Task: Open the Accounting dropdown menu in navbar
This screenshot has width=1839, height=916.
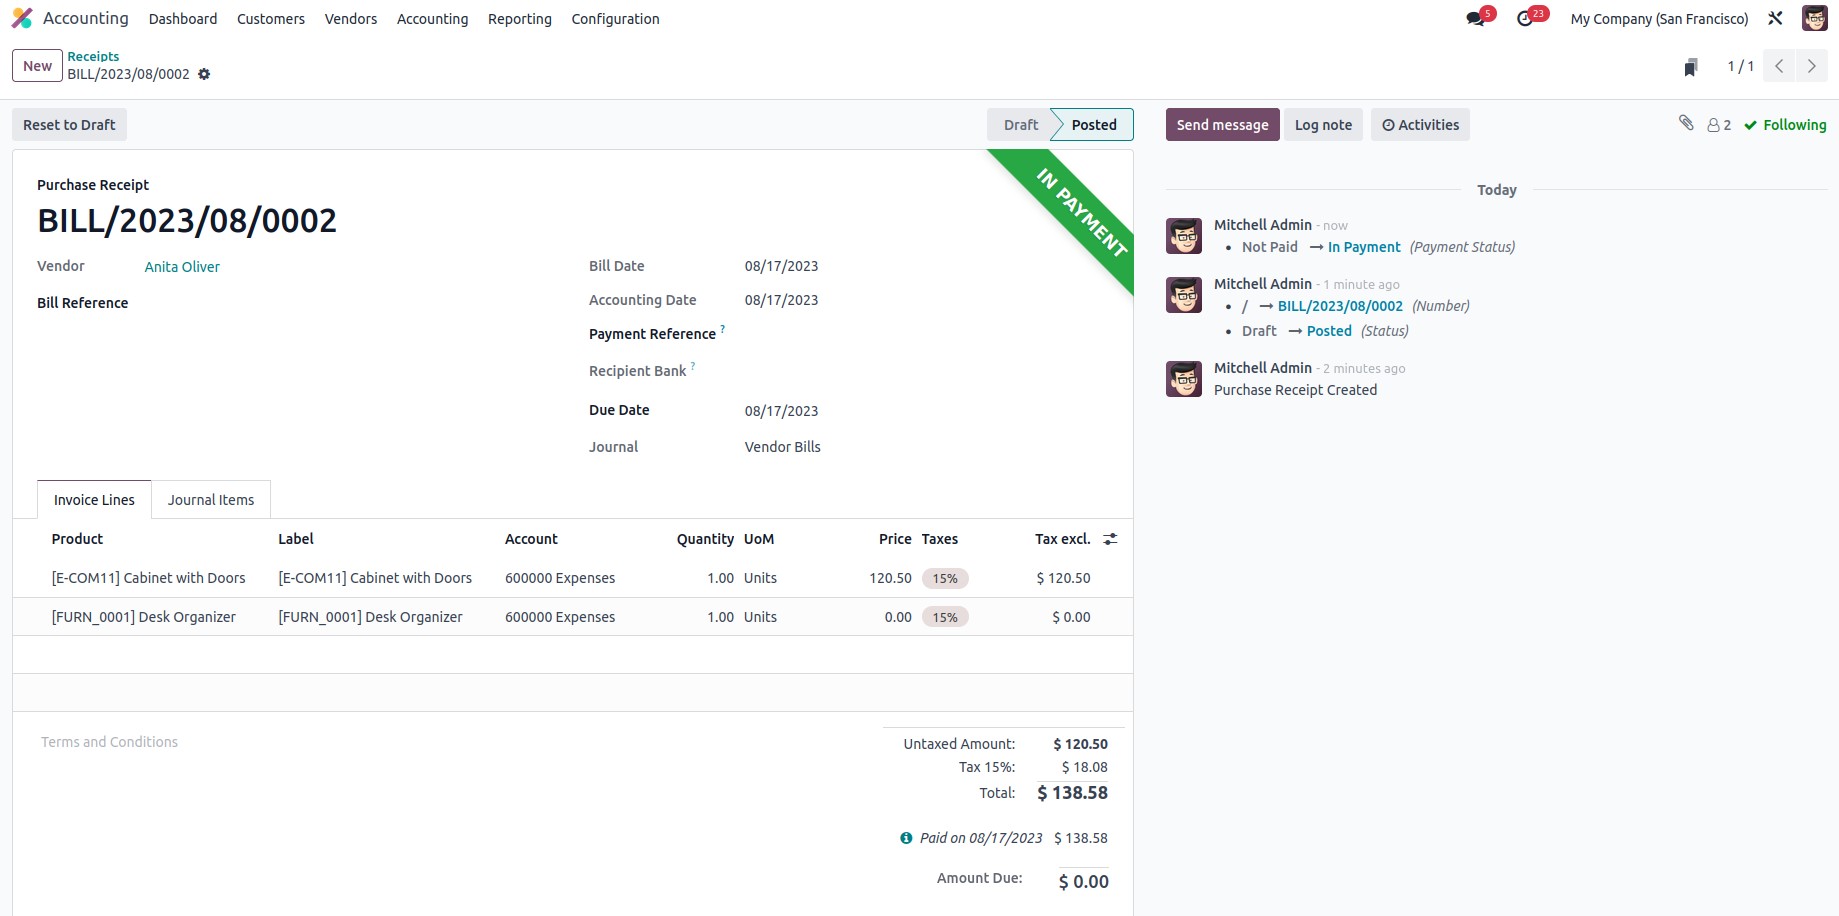Action: point(432,19)
